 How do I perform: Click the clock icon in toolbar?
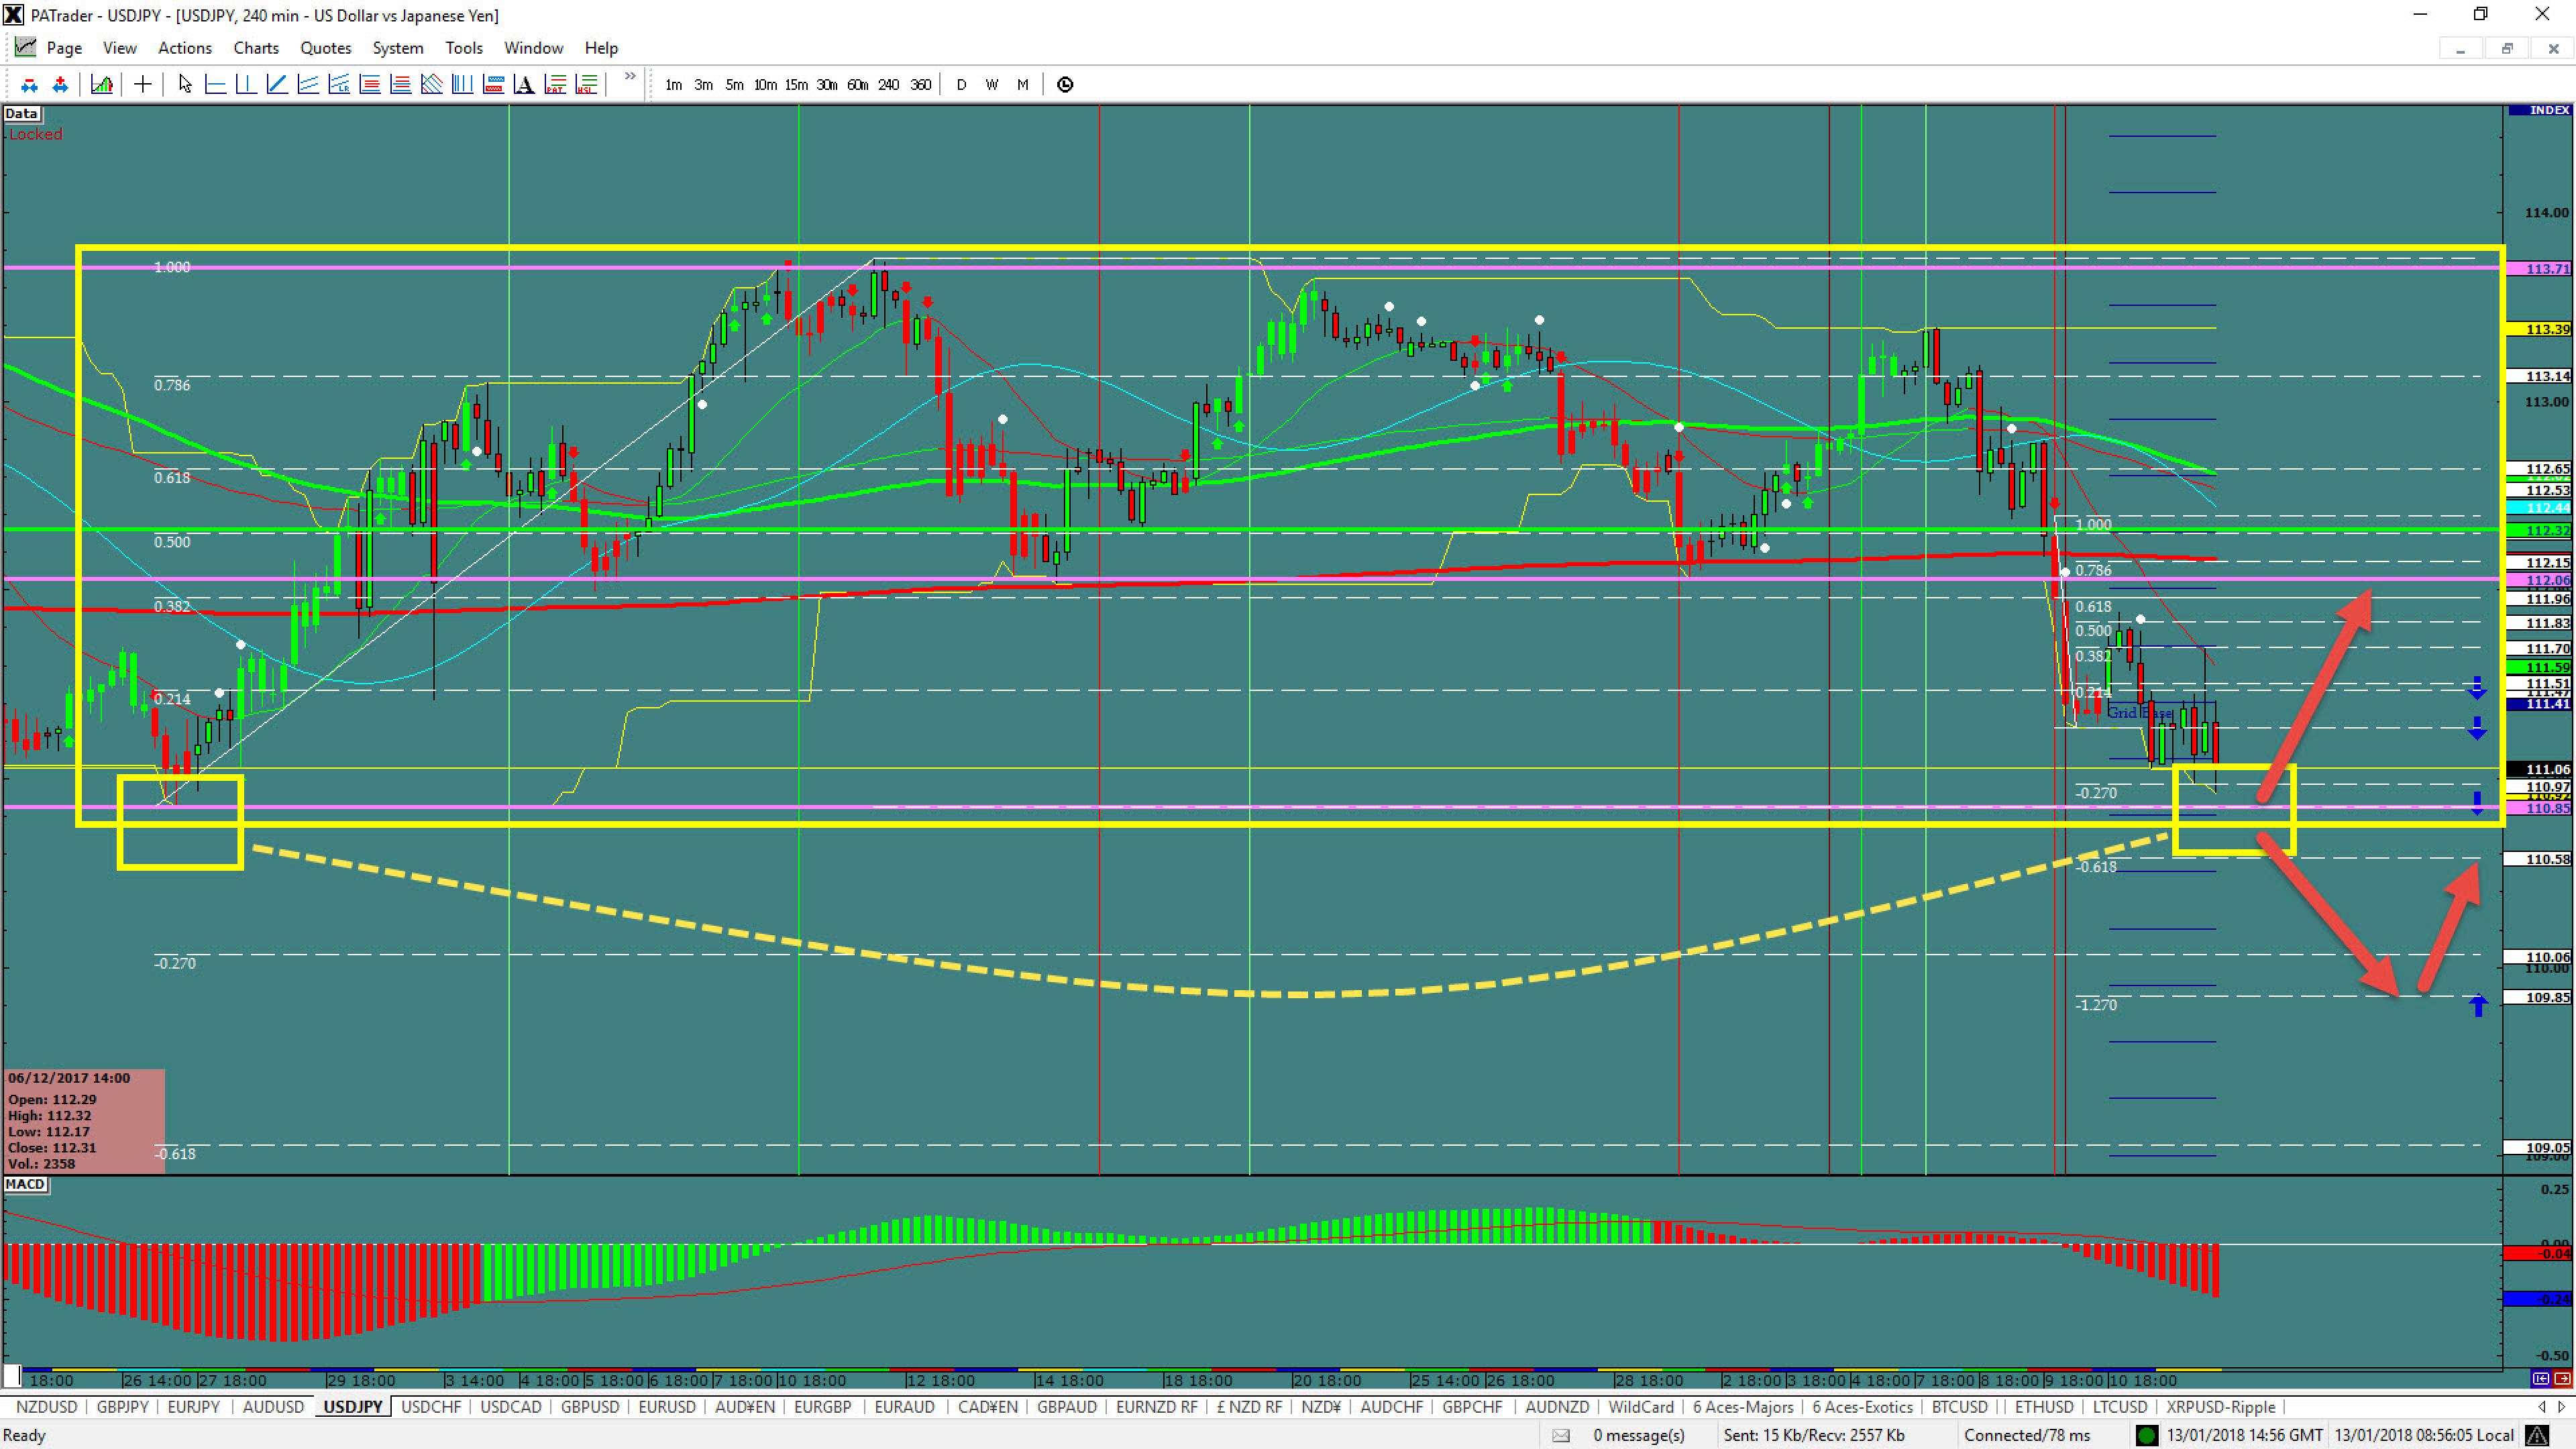pos(1065,85)
